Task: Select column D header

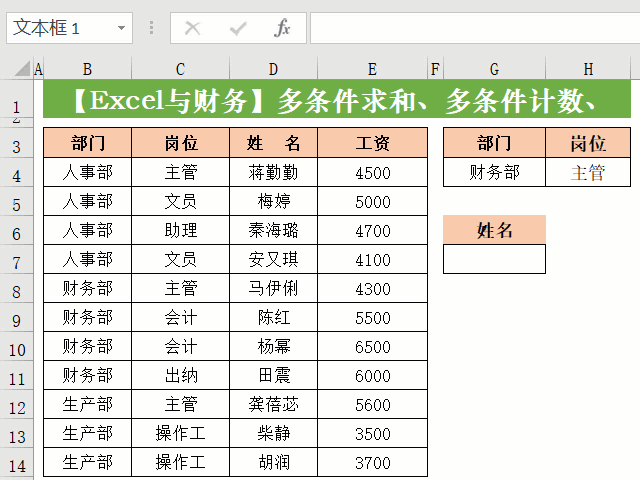Action: 273,69
